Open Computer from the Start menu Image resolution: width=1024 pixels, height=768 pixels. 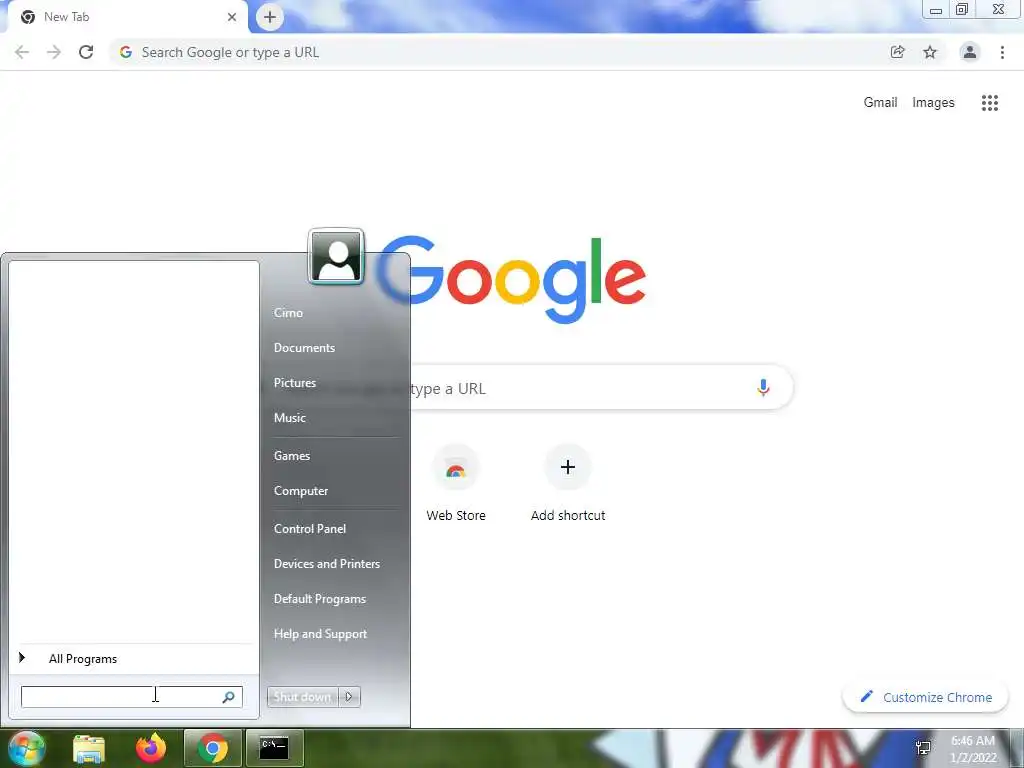[x=301, y=491]
